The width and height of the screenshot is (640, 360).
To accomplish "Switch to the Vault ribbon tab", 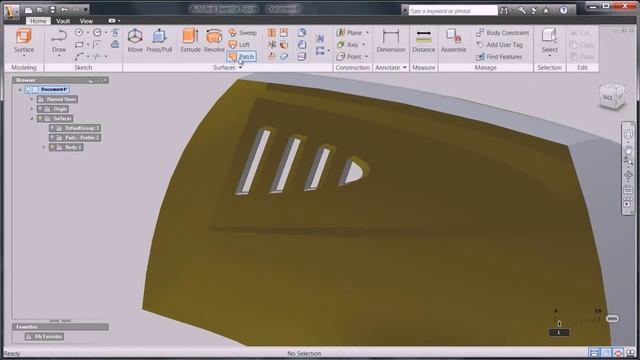I will tap(63, 21).
